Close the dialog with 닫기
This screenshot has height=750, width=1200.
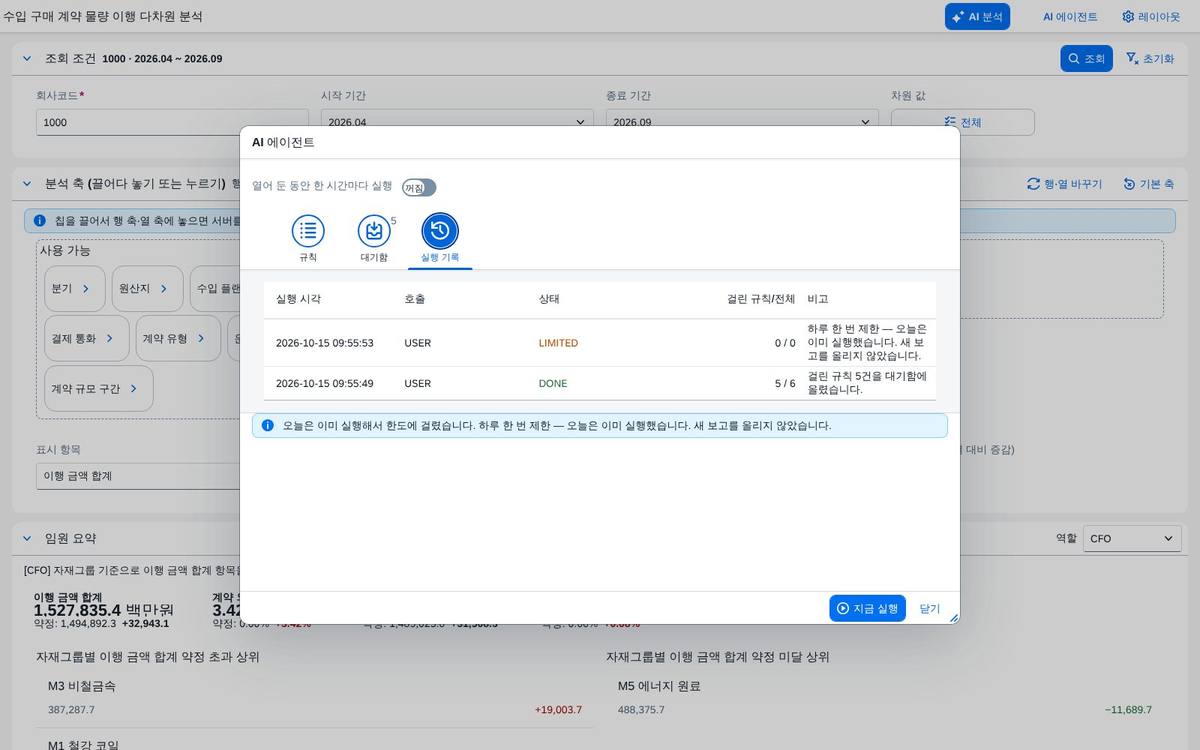pyautogui.click(x=930, y=608)
